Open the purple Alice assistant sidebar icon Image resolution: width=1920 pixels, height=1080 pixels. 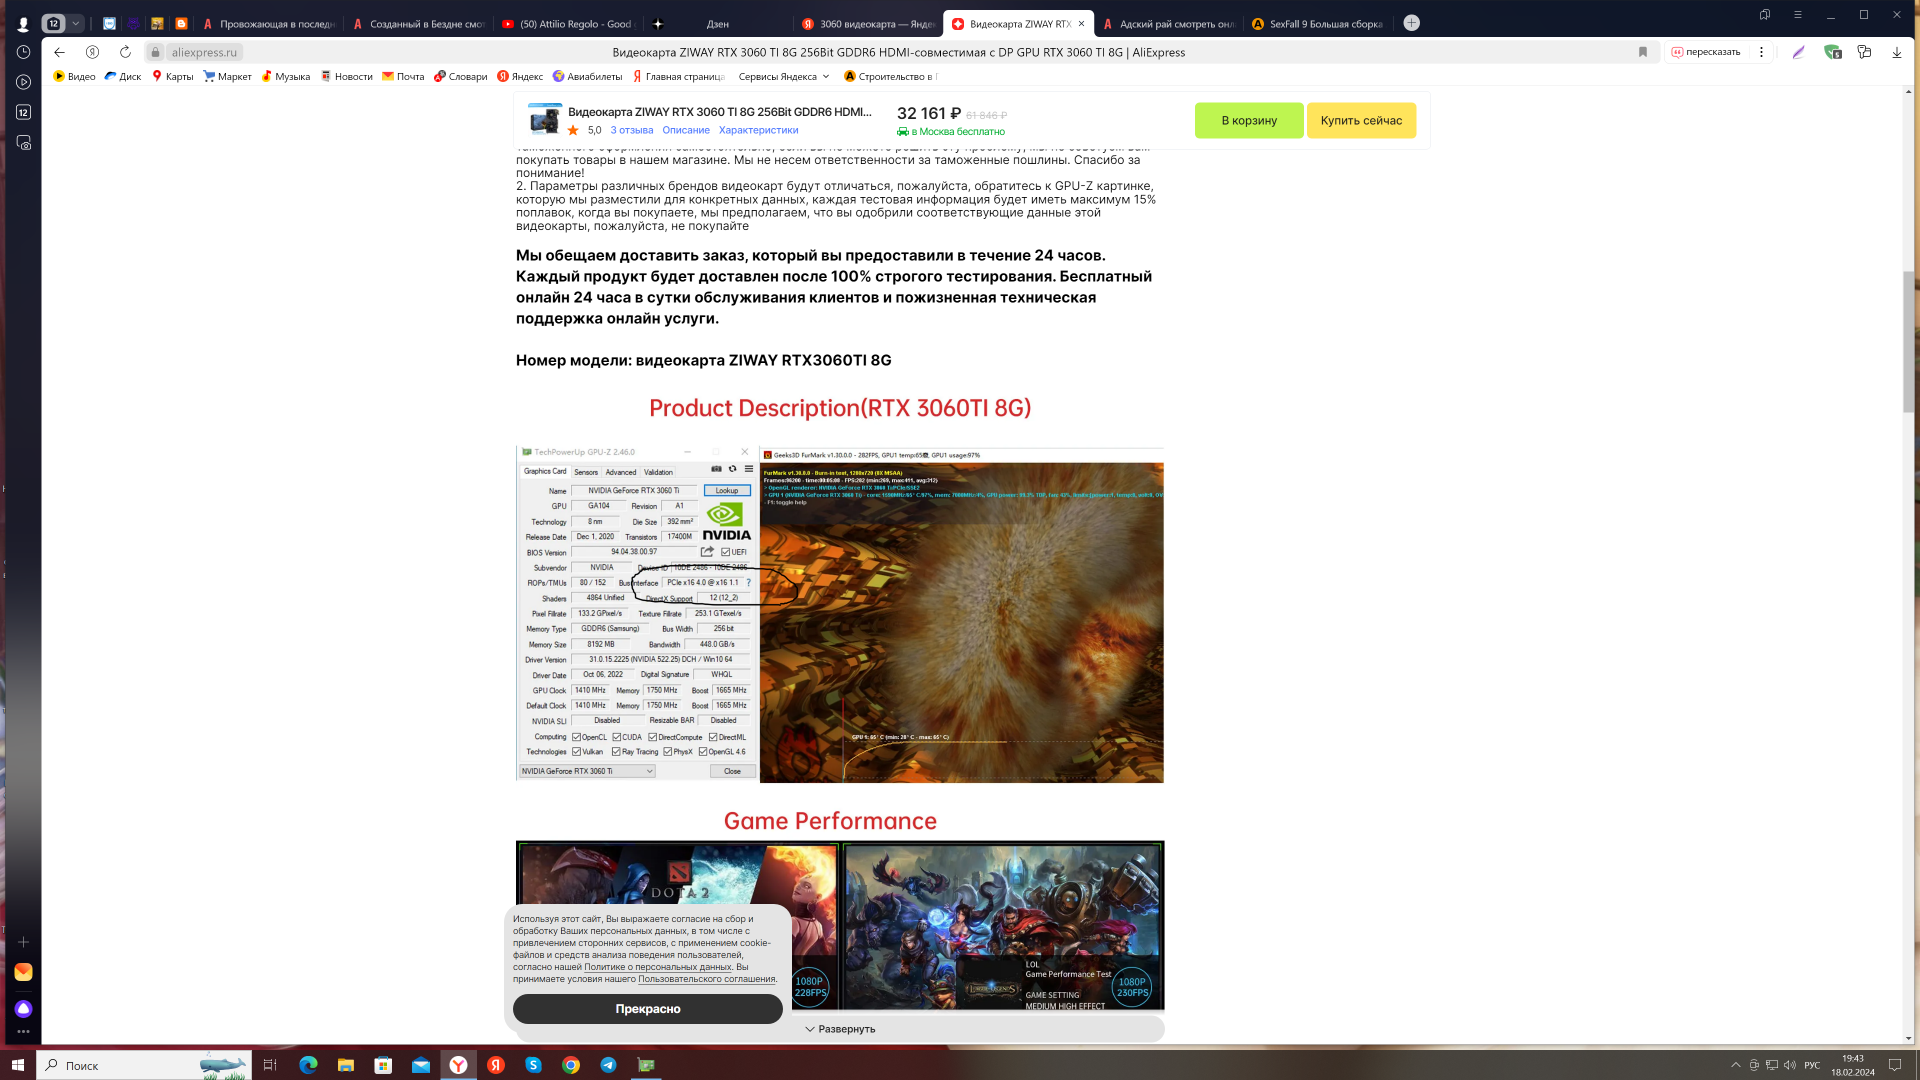(23, 1009)
